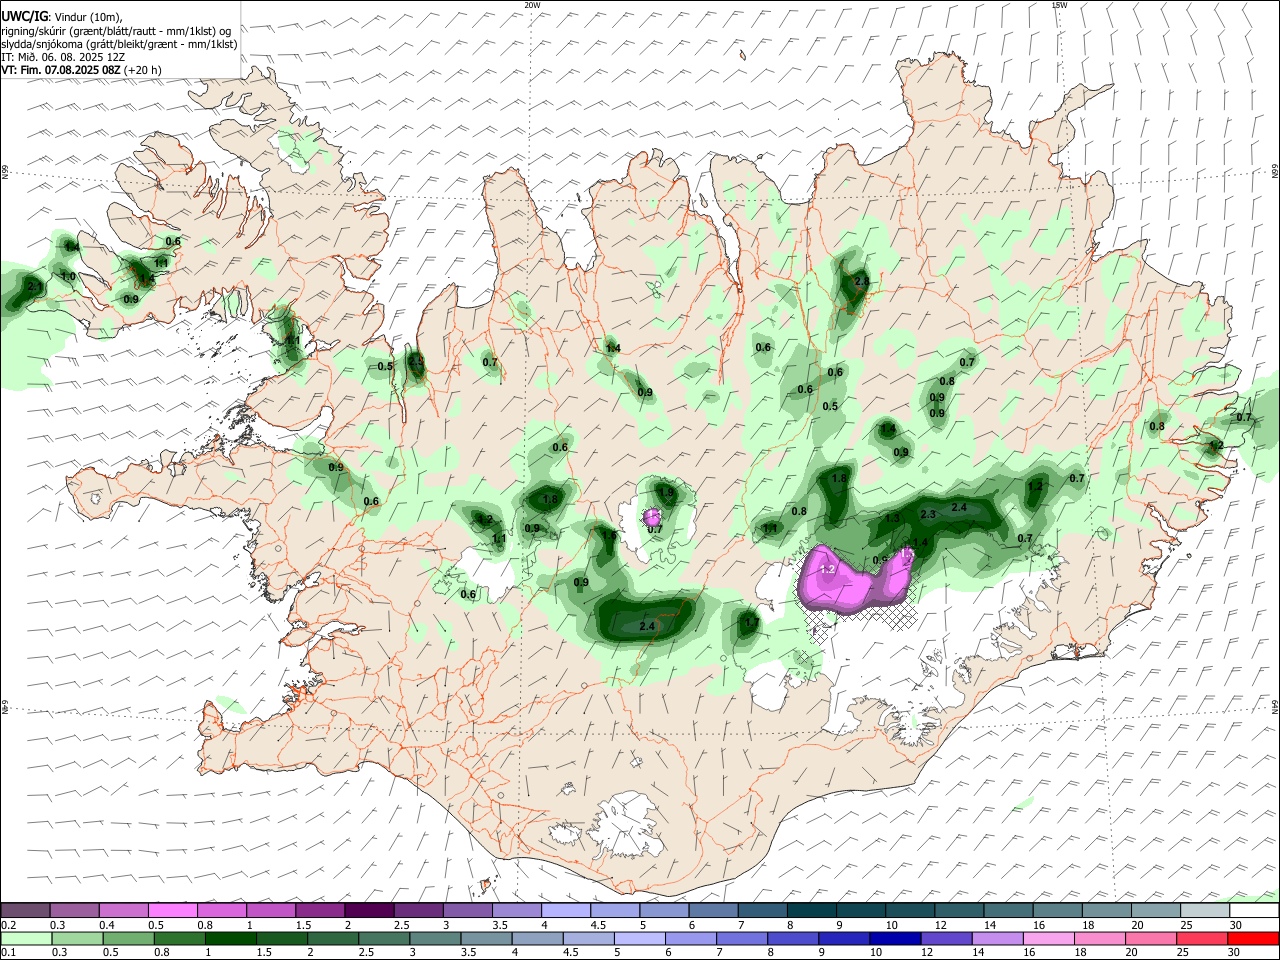The image size is (1280, 960).
Task: Click the small purple snow spot on Hofsjökull
Action: pyautogui.click(x=653, y=517)
